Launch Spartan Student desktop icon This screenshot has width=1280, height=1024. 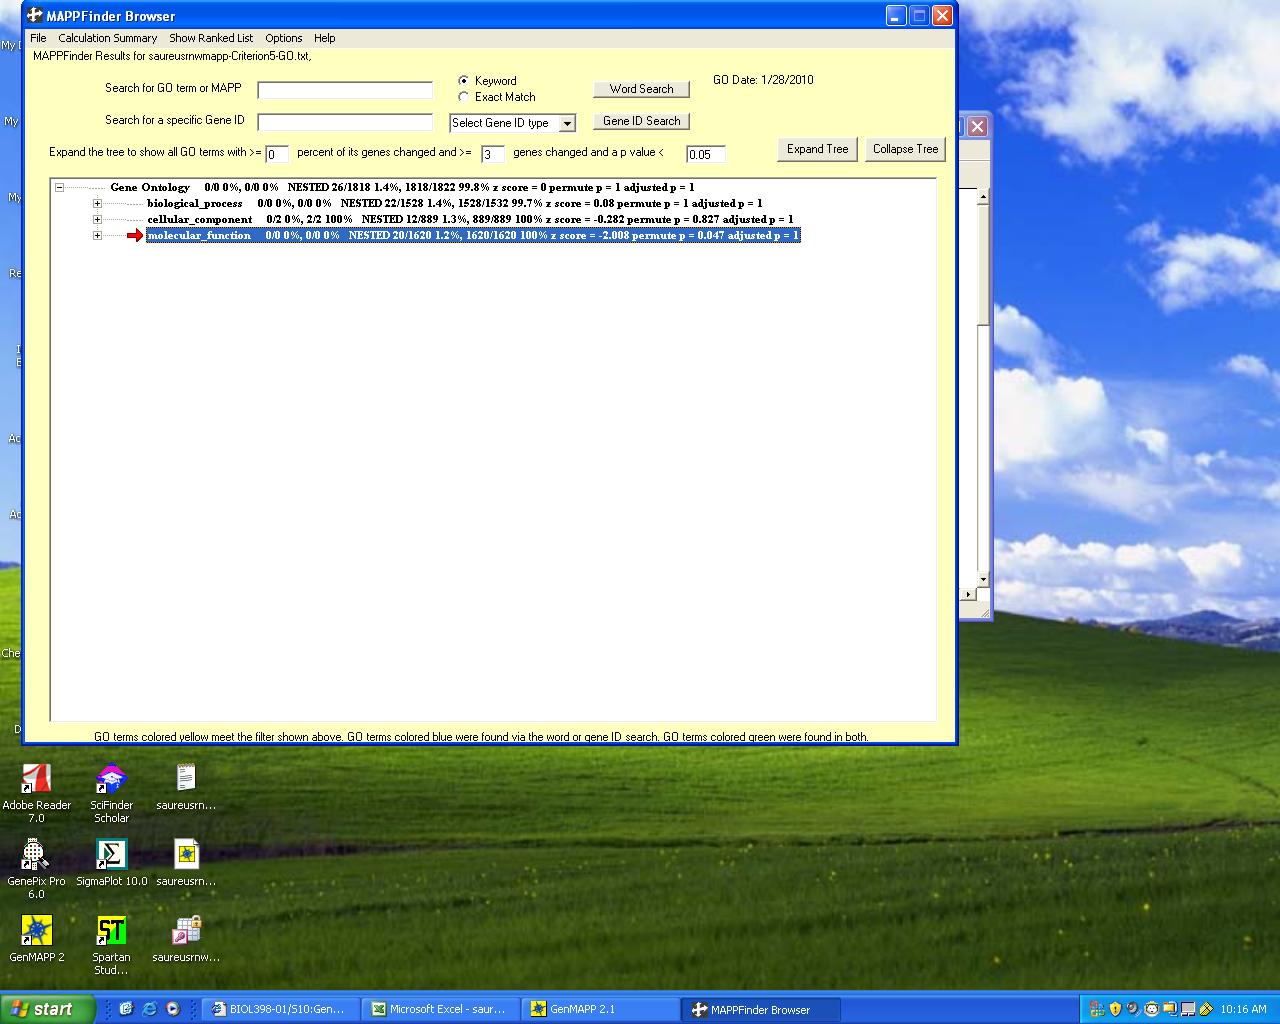coord(111,931)
